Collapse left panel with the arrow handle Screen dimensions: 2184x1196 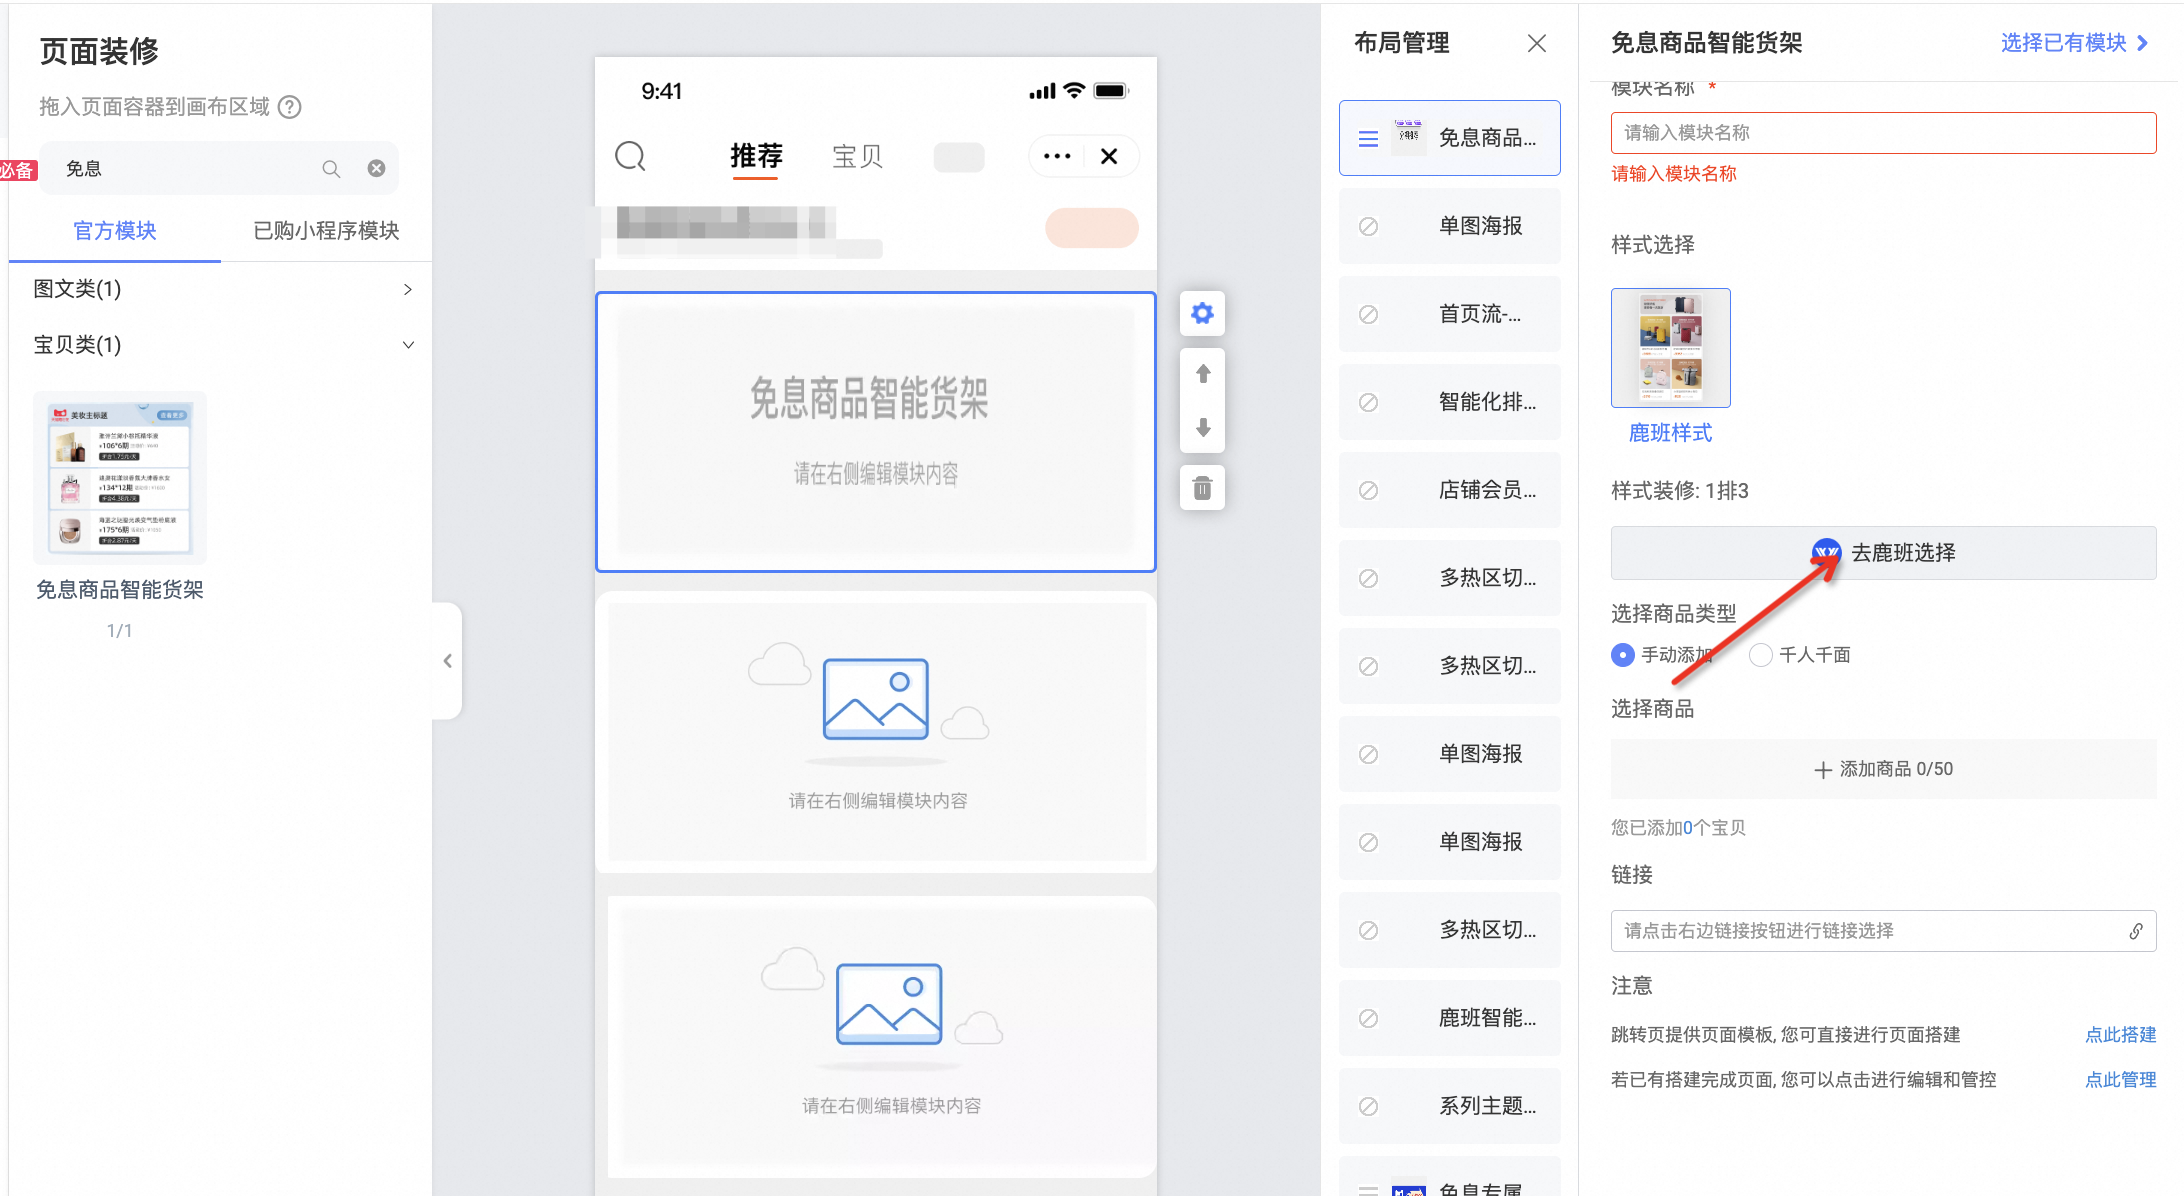(447, 661)
